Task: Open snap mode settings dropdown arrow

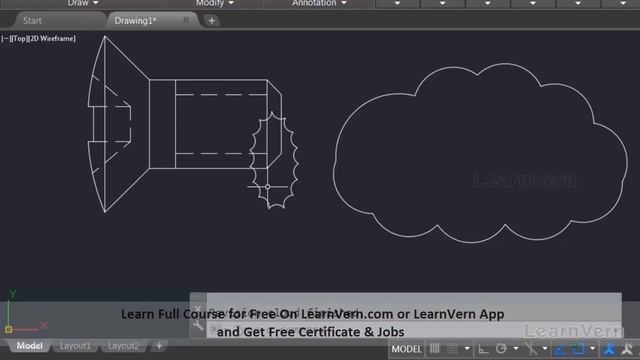Action: [467, 349]
